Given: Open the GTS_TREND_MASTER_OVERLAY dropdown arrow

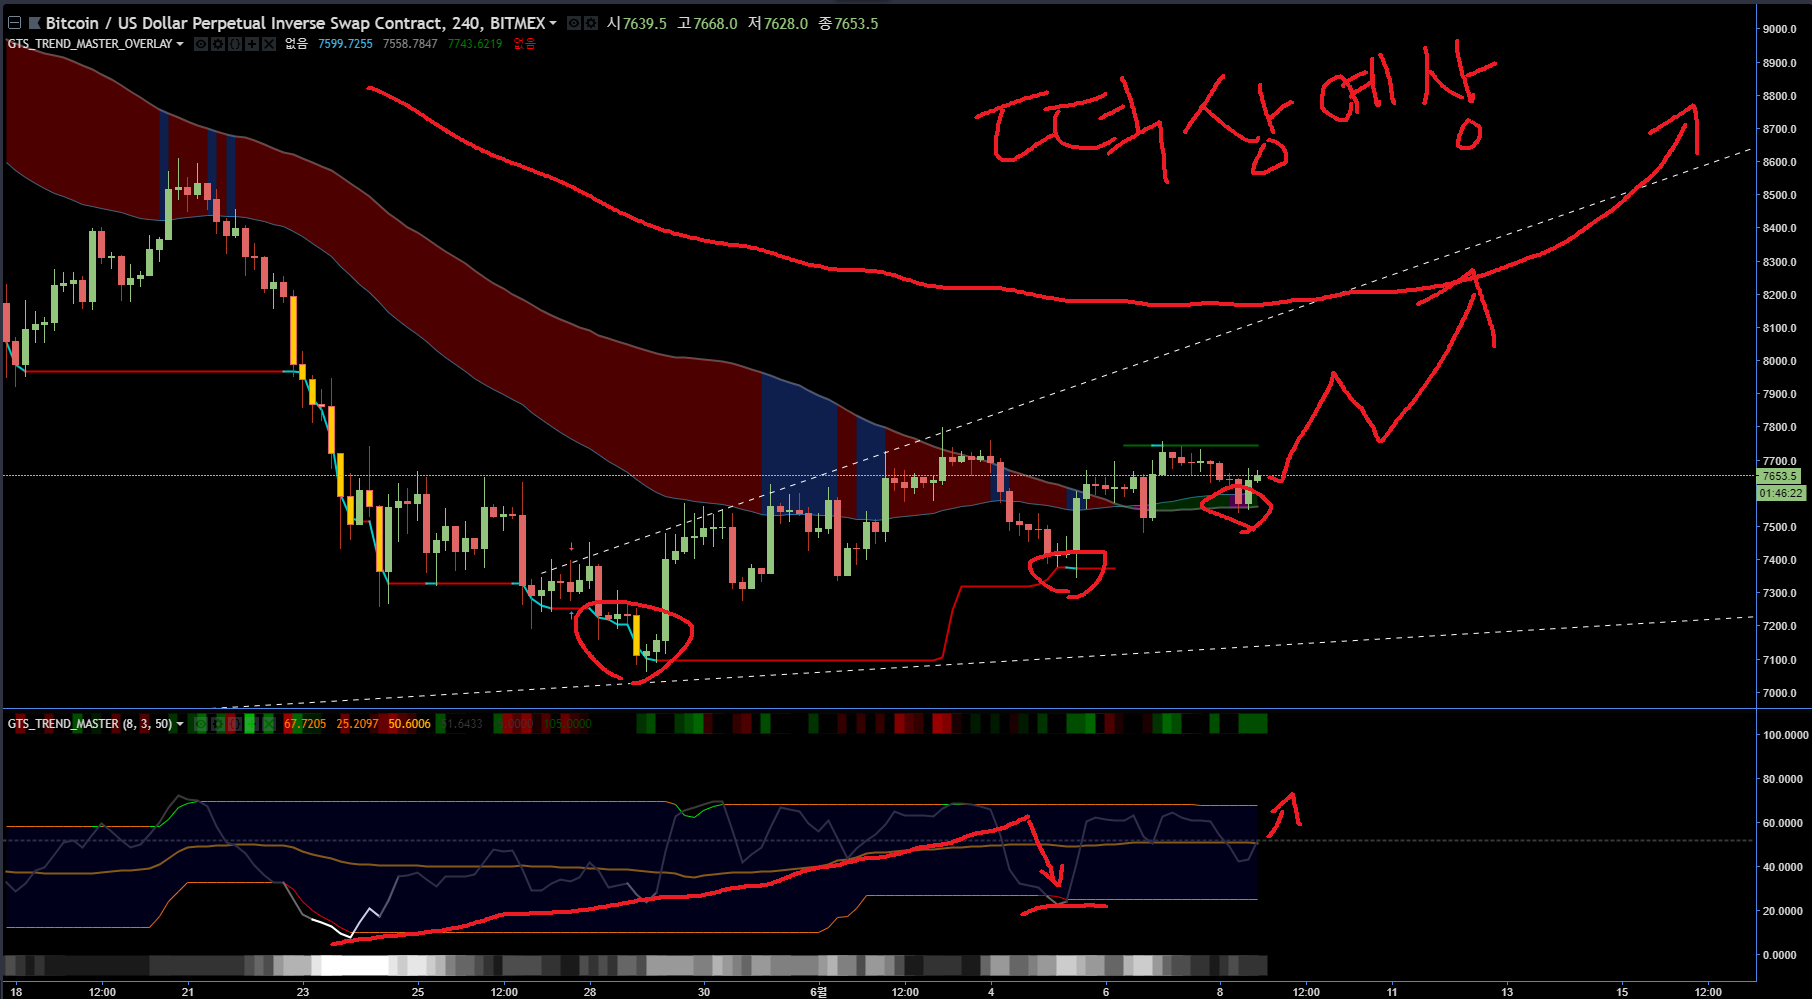Looking at the screenshot, I should 180,44.
